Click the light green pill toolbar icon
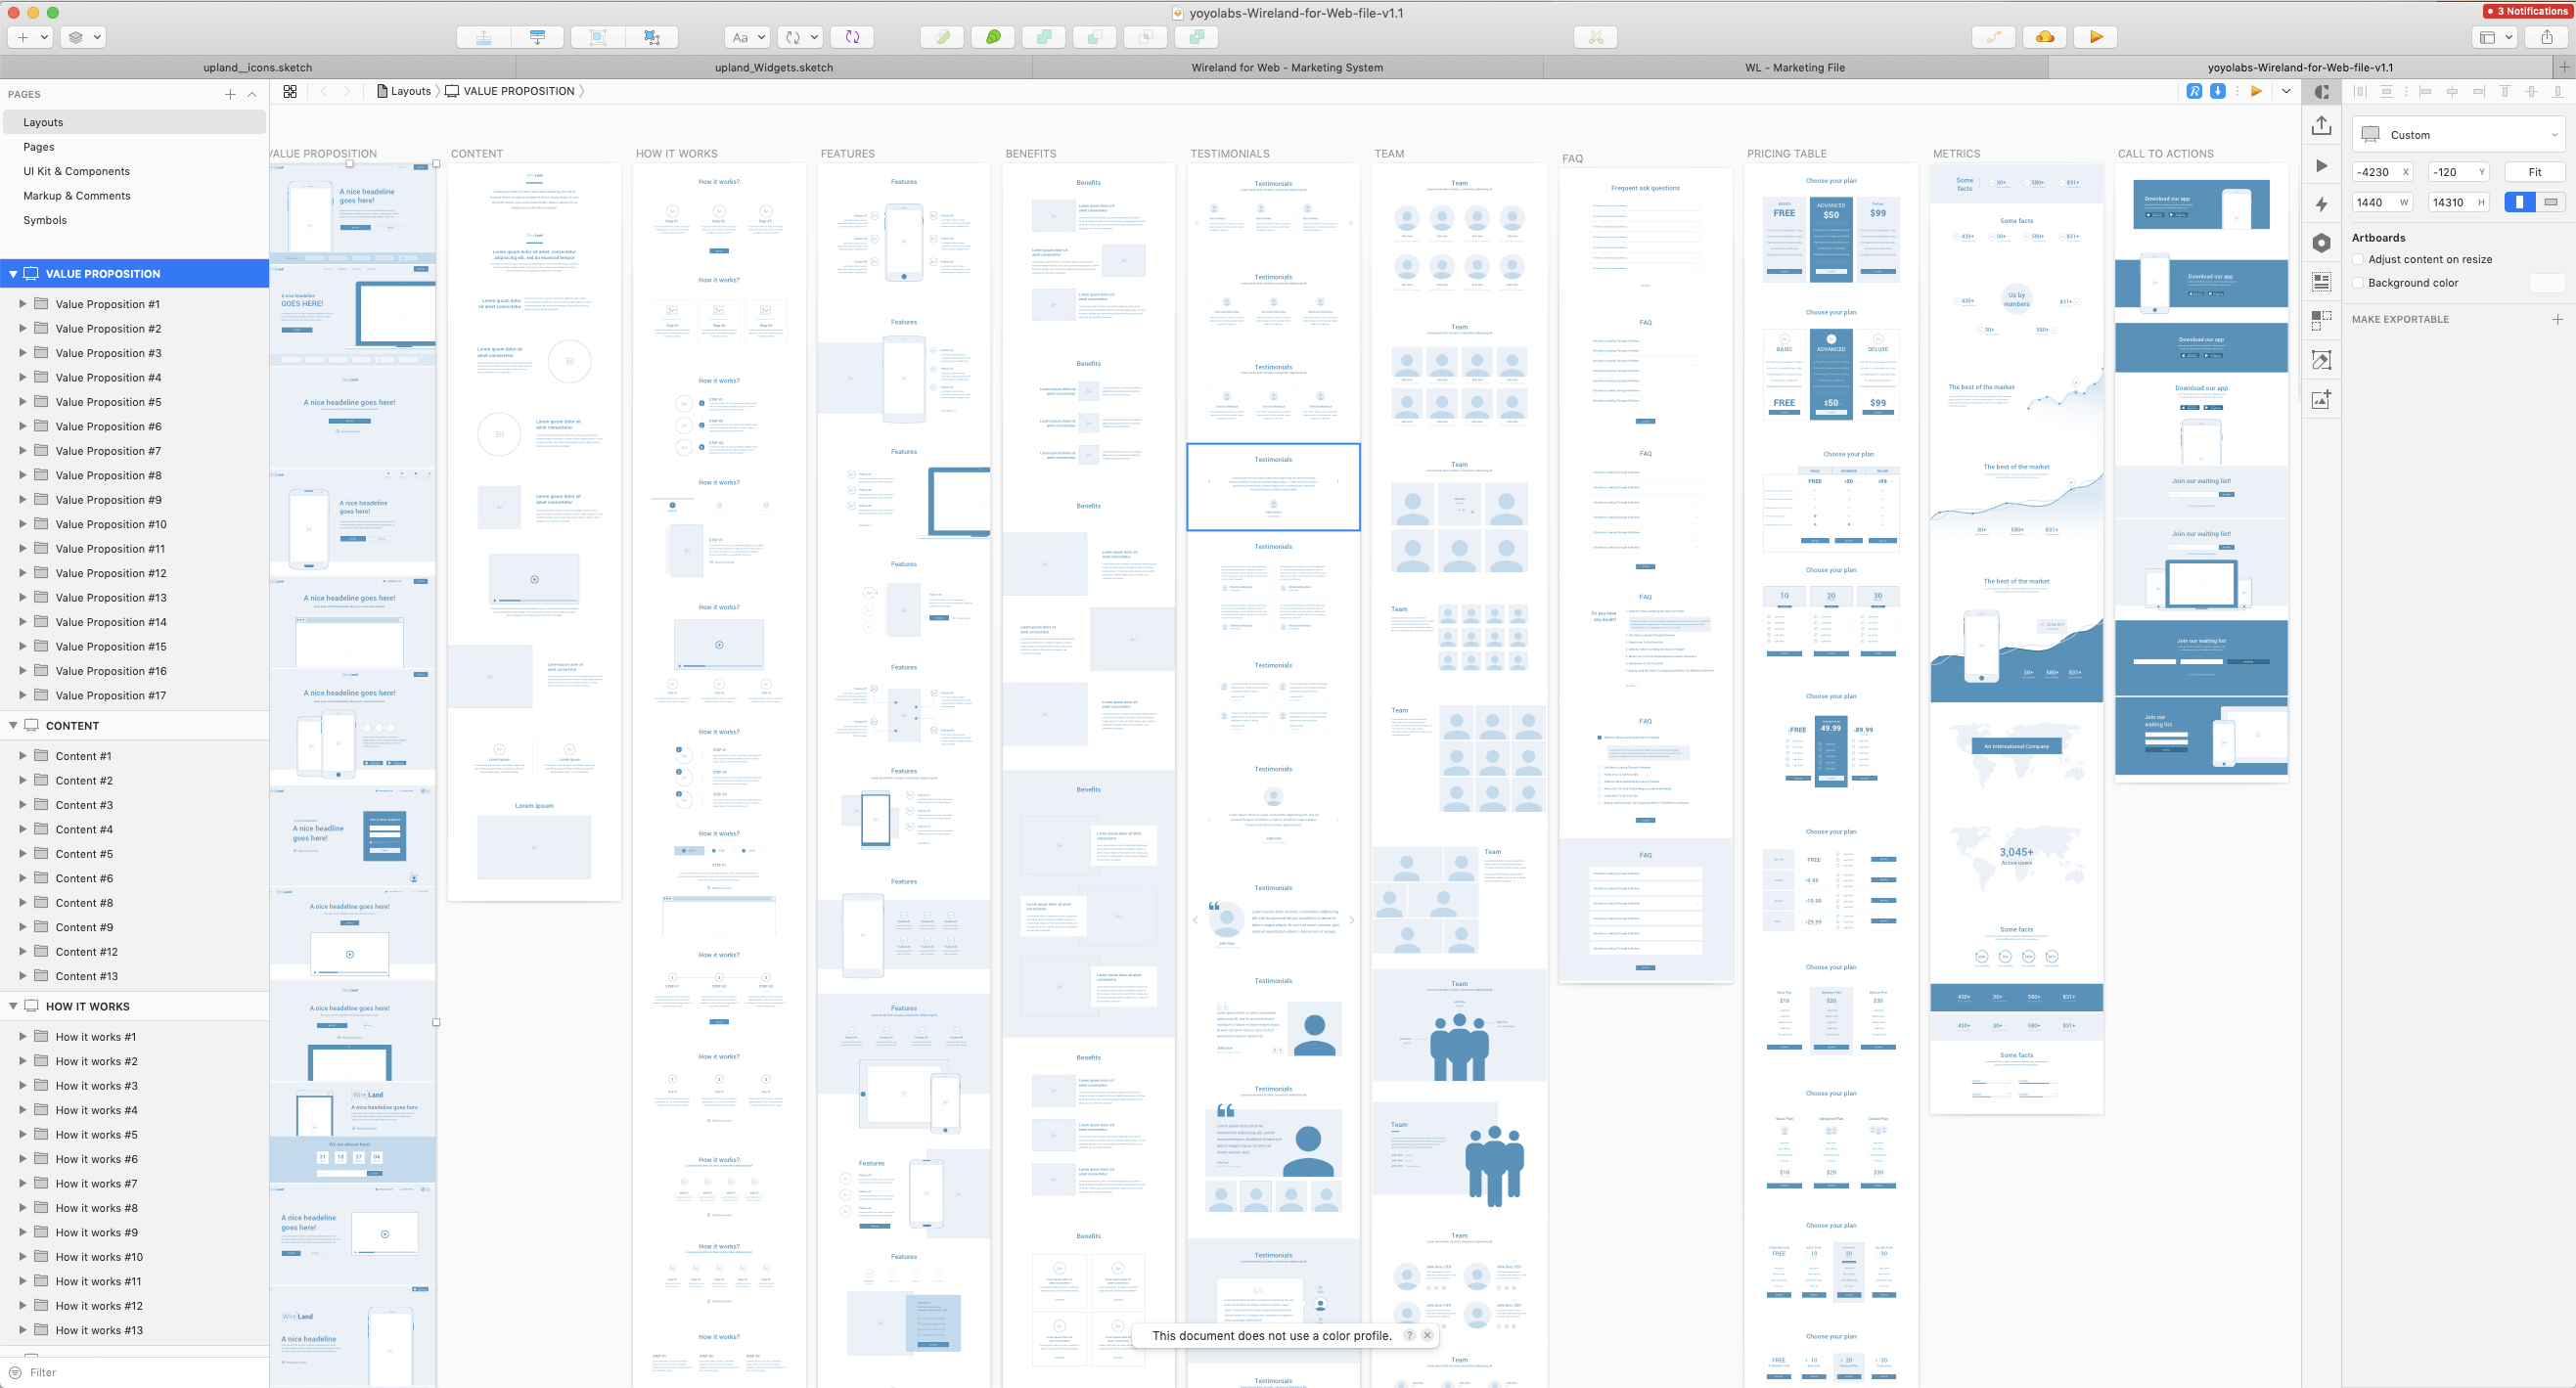This screenshot has height=1388, width=2576. point(942,37)
